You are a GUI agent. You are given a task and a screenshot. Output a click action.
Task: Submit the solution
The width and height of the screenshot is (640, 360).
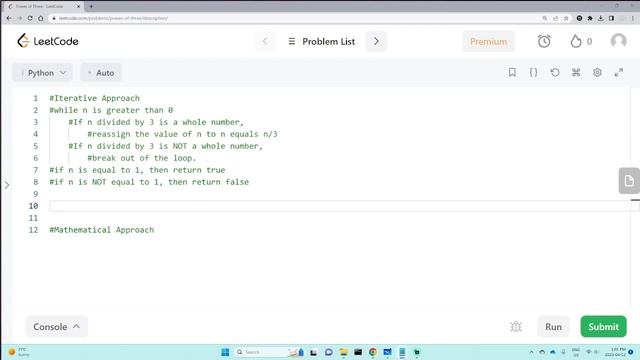point(603,327)
